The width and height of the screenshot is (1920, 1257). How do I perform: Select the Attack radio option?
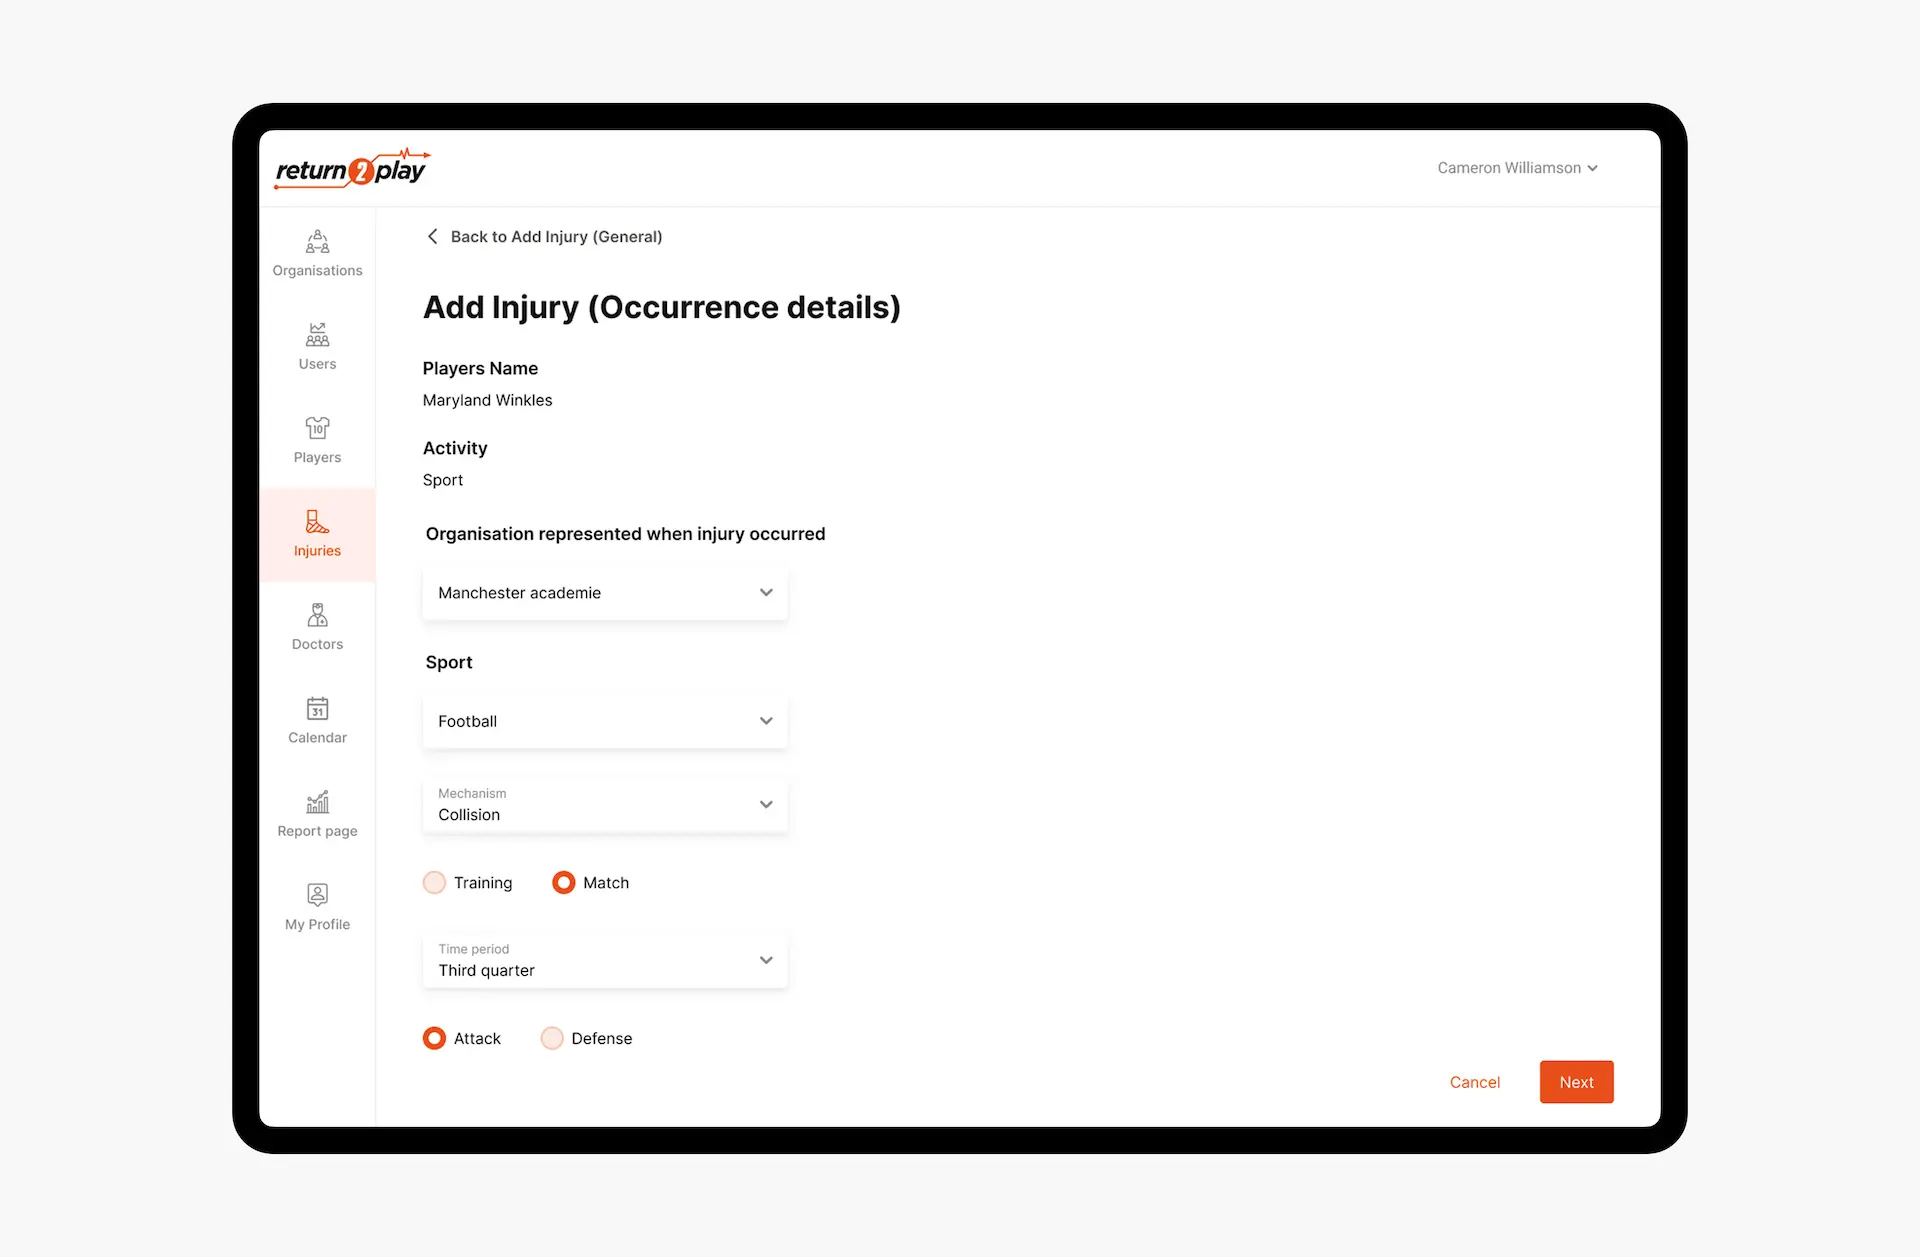click(x=434, y=1039)
